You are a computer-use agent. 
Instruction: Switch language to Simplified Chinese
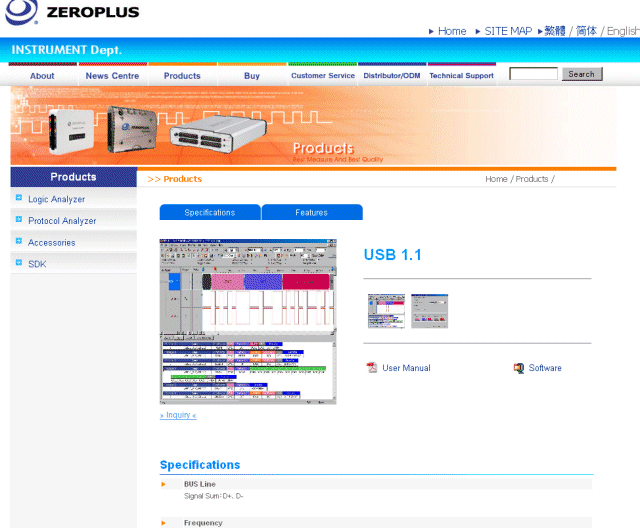(x=587, y=31)
